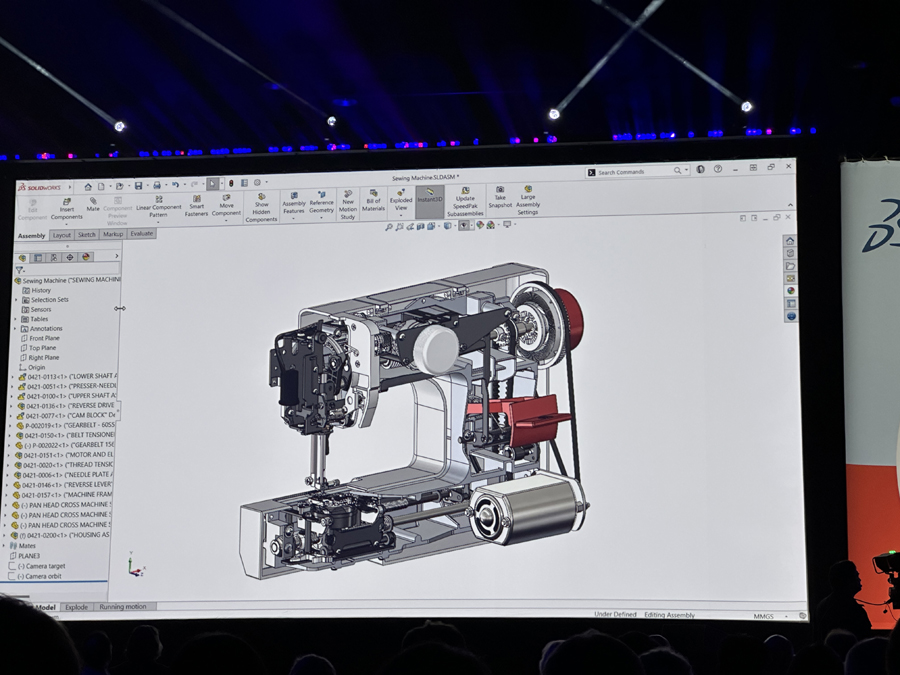
Task: Toggle the Instant3D mode button
Action: pyautogui.click(x=429, y=197)
